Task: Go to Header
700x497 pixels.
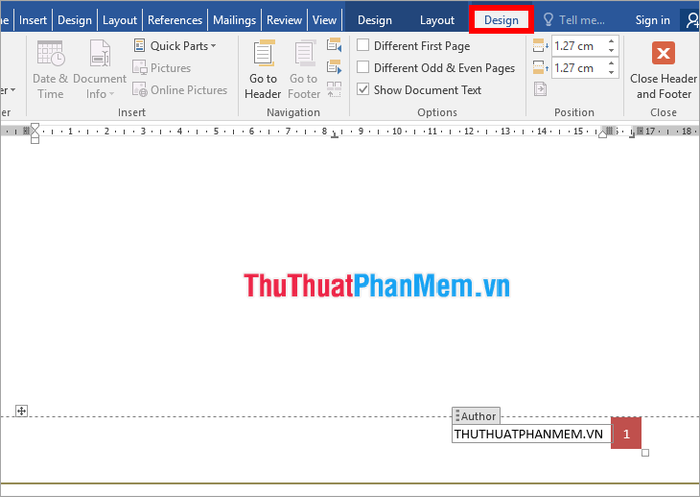Action: coord(263,69)
